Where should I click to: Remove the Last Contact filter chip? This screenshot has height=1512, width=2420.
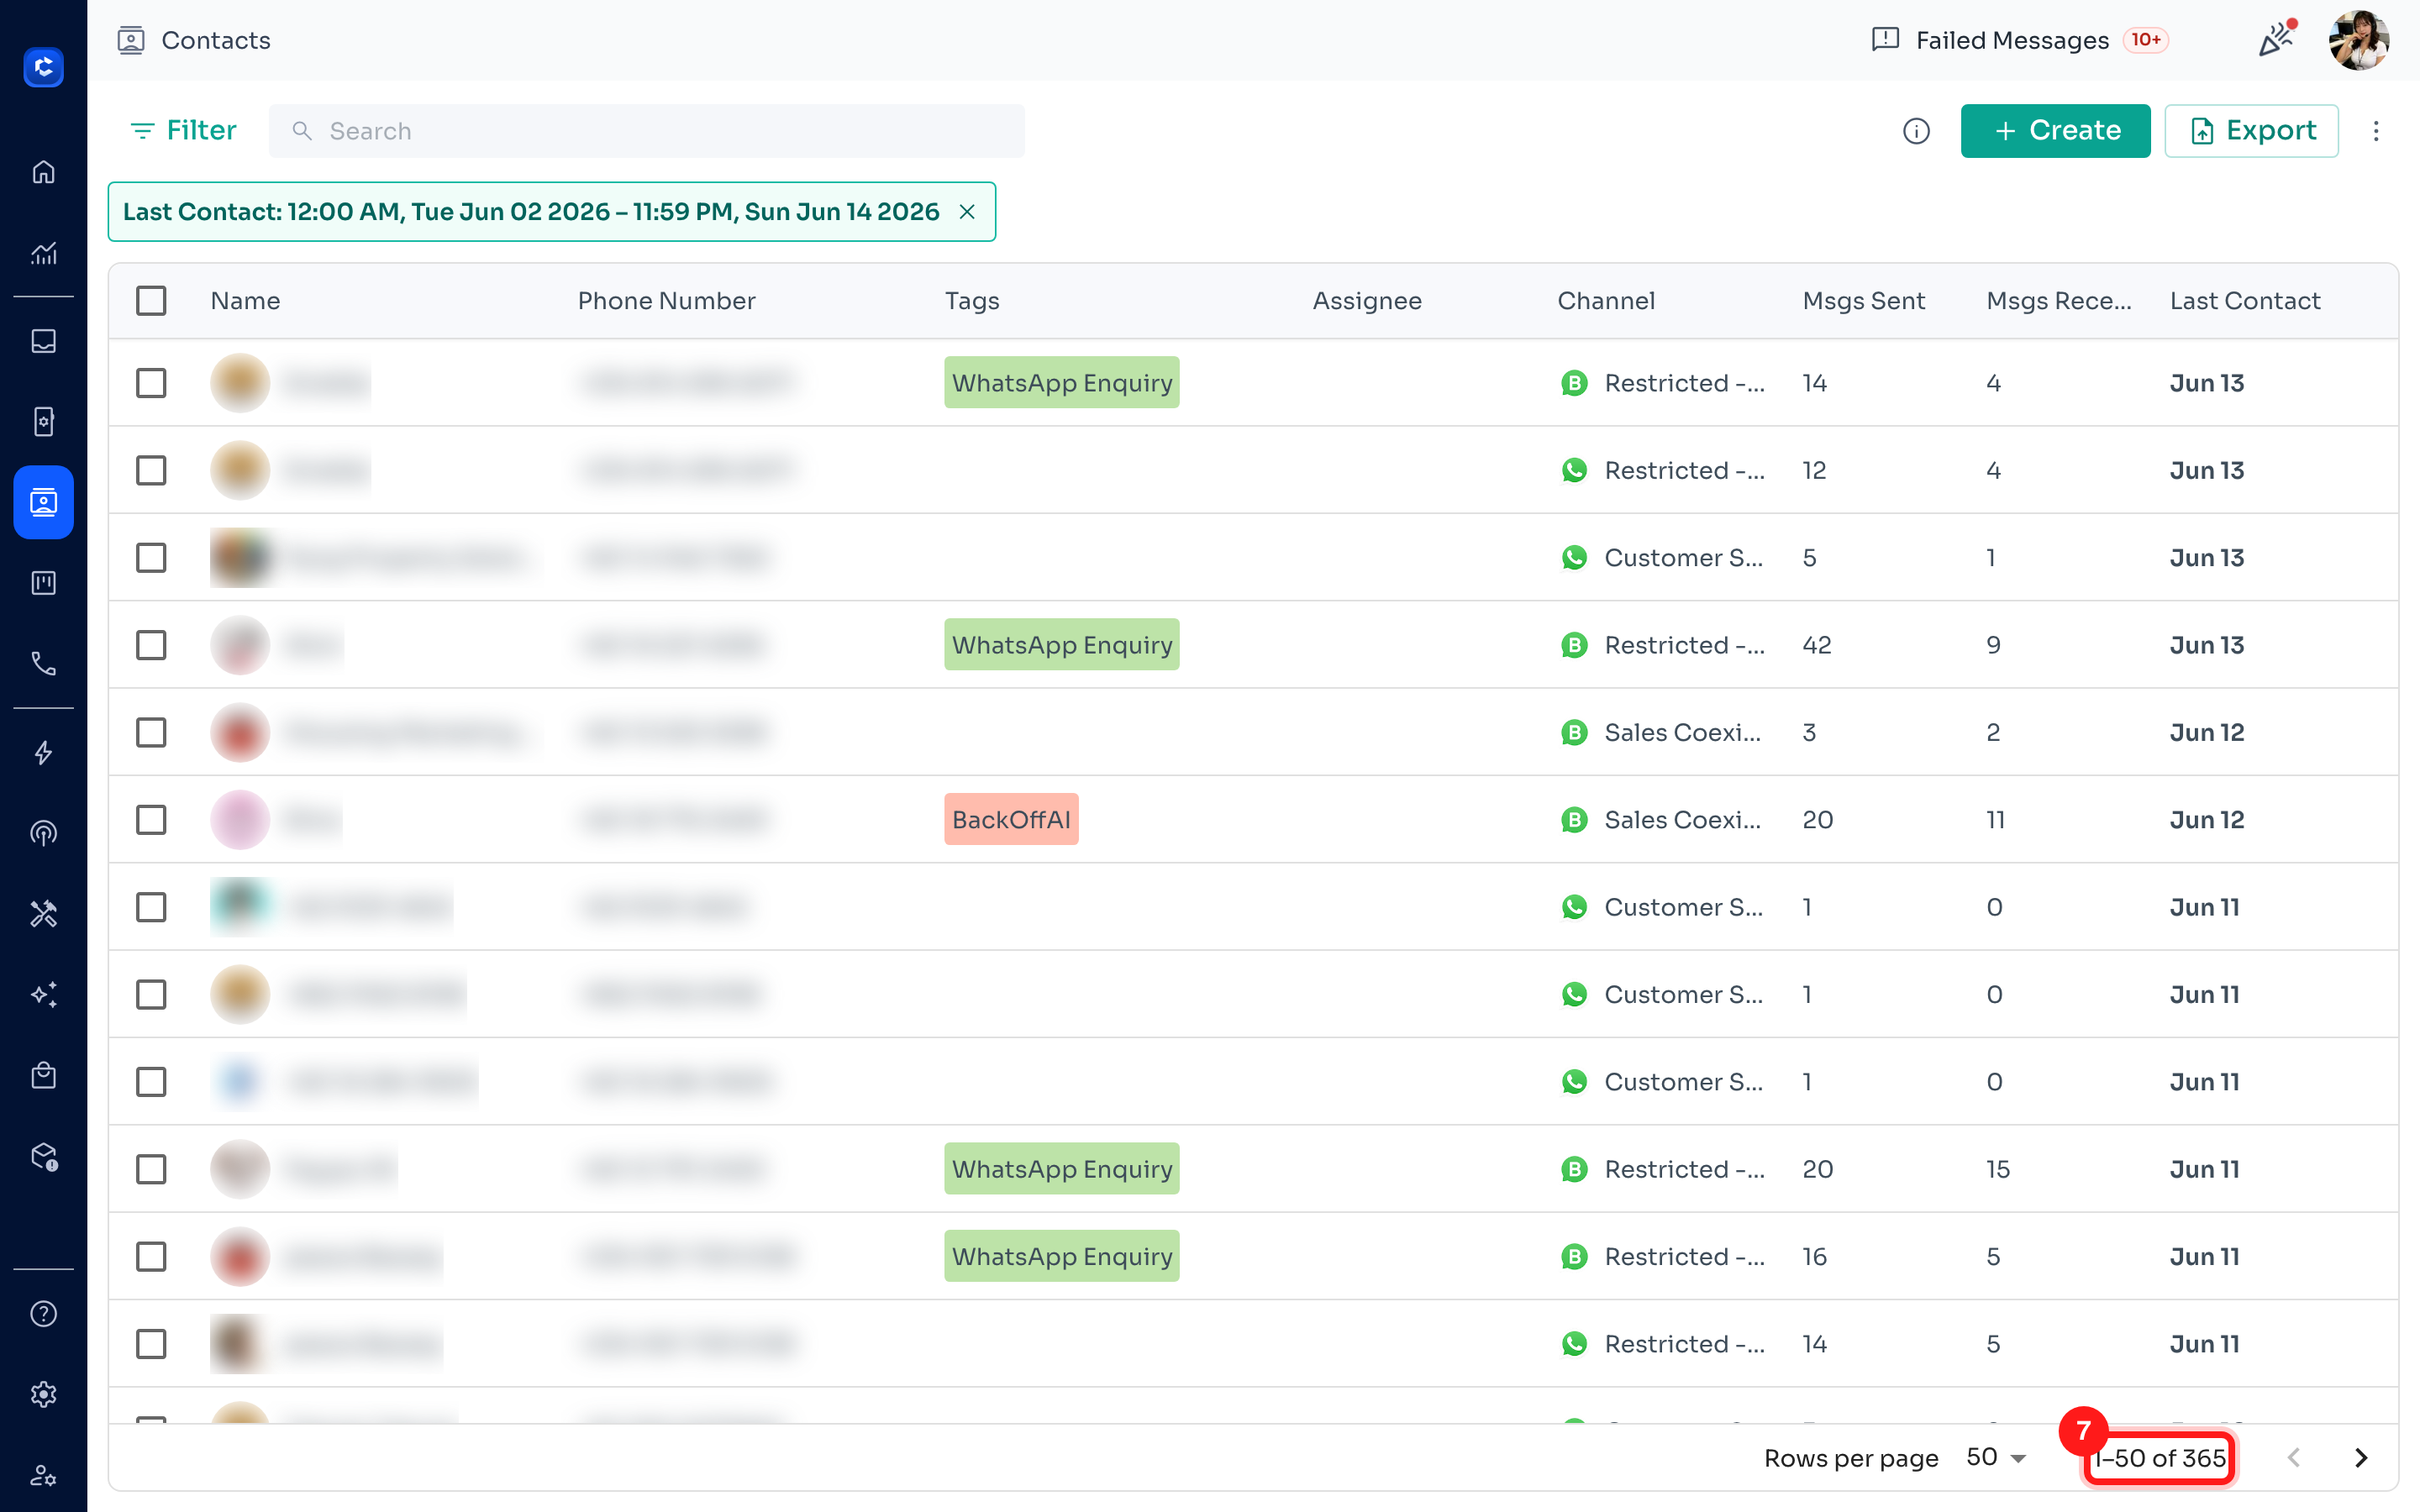[967, 212]
